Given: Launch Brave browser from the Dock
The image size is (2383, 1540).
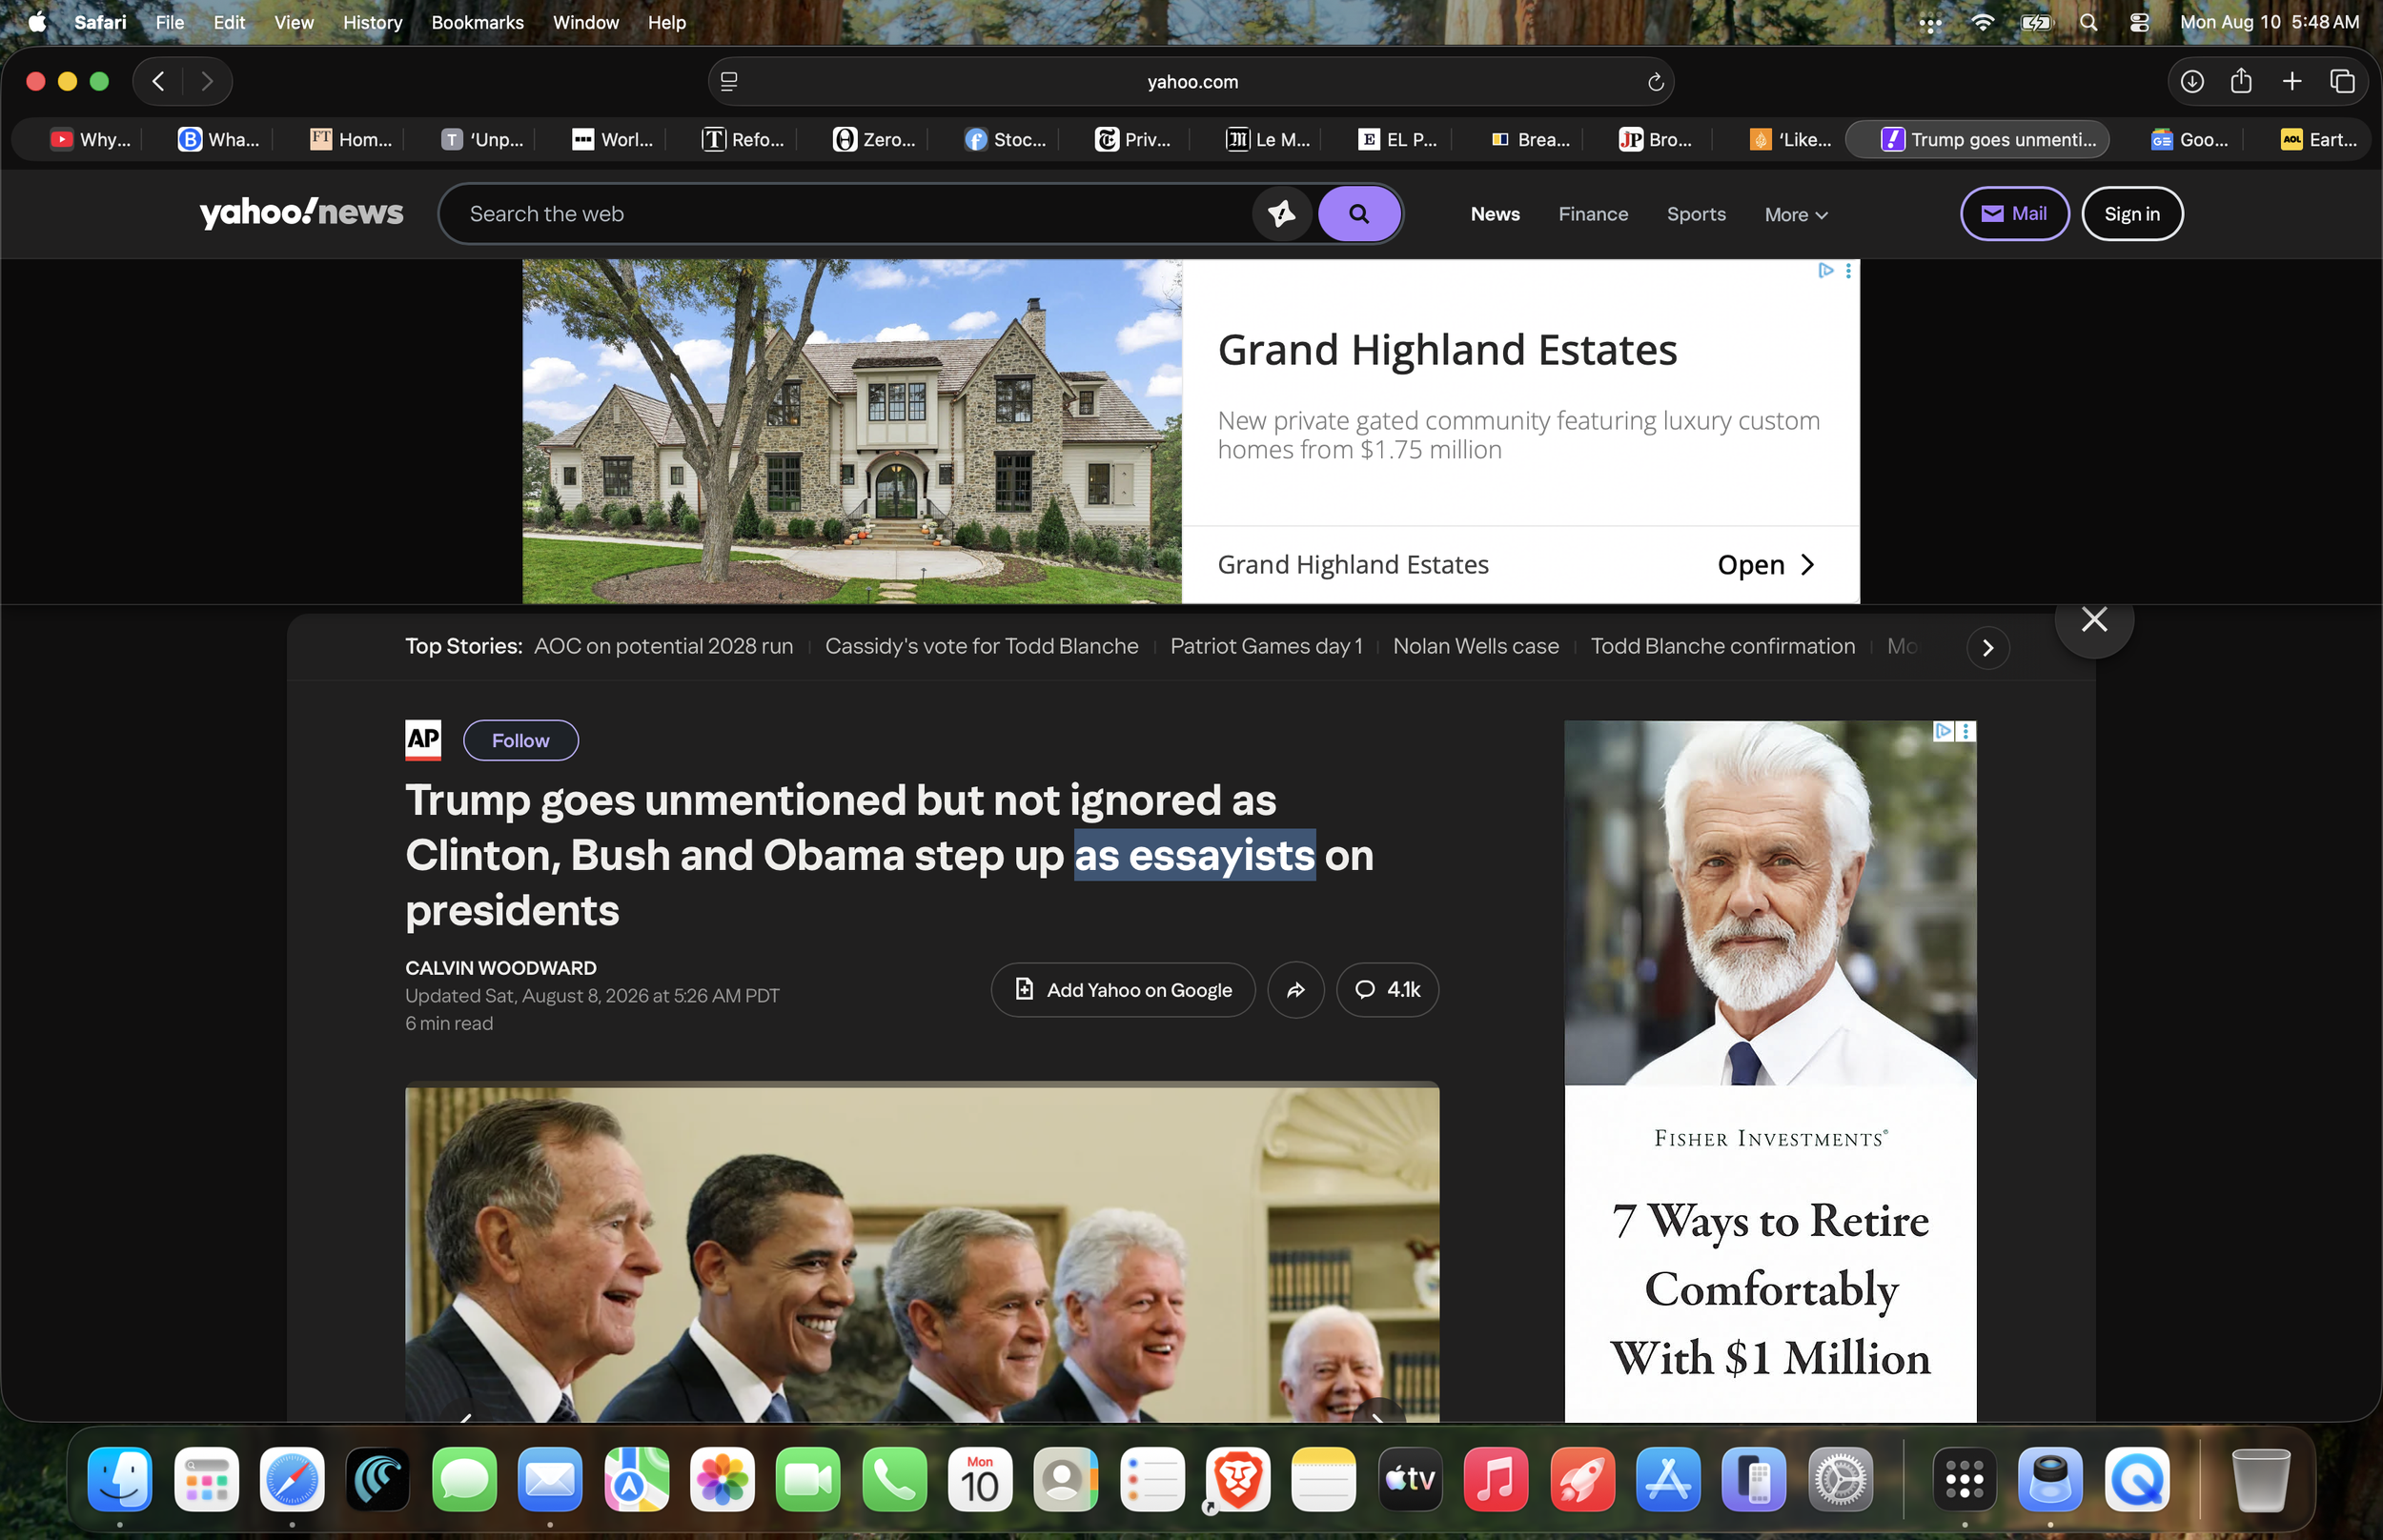Looking at the screenshot, I should tap(1237, 1478).
